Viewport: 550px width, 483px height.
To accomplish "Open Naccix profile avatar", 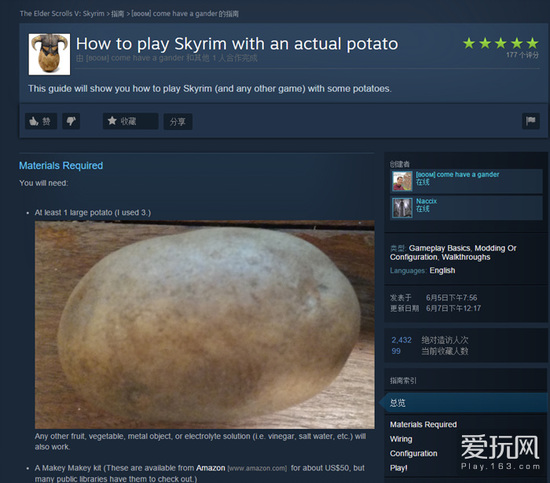I will pos(402,208).
